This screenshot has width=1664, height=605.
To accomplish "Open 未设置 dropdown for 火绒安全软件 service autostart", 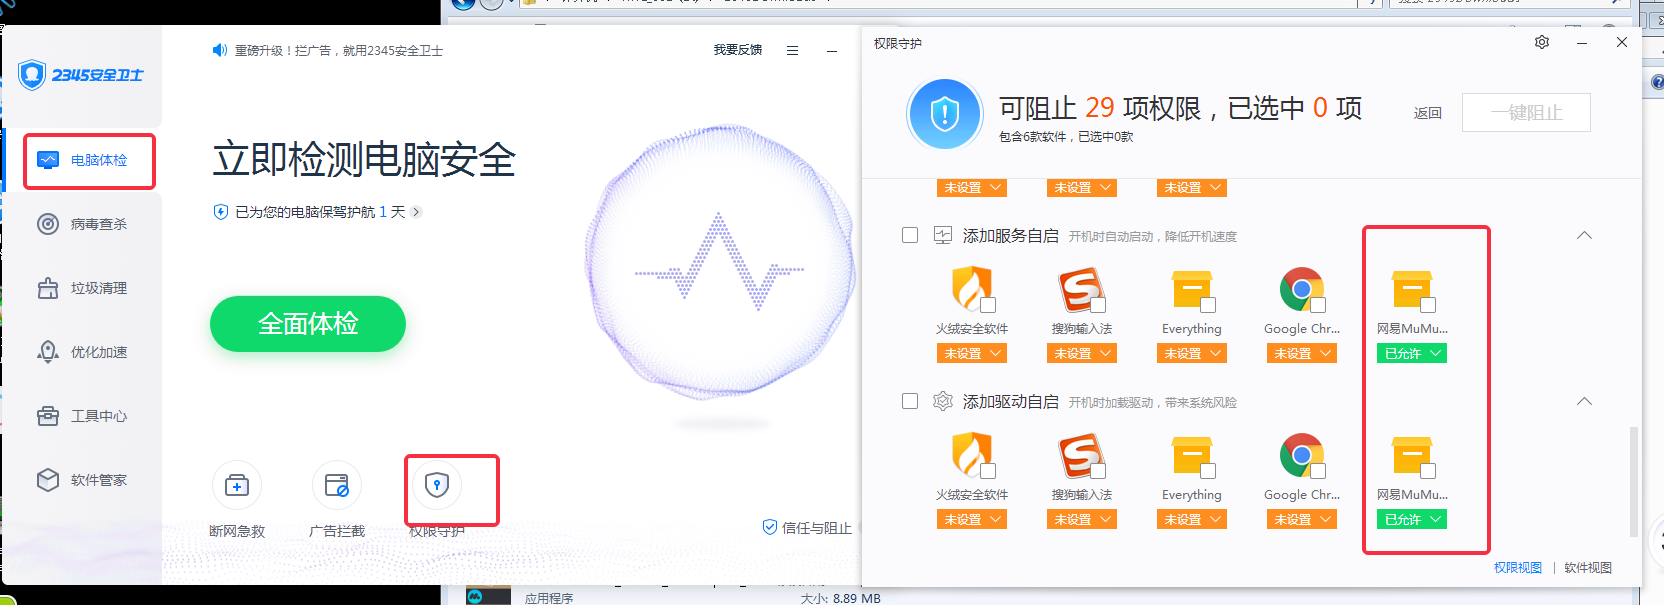I will (x=972, y=353).
